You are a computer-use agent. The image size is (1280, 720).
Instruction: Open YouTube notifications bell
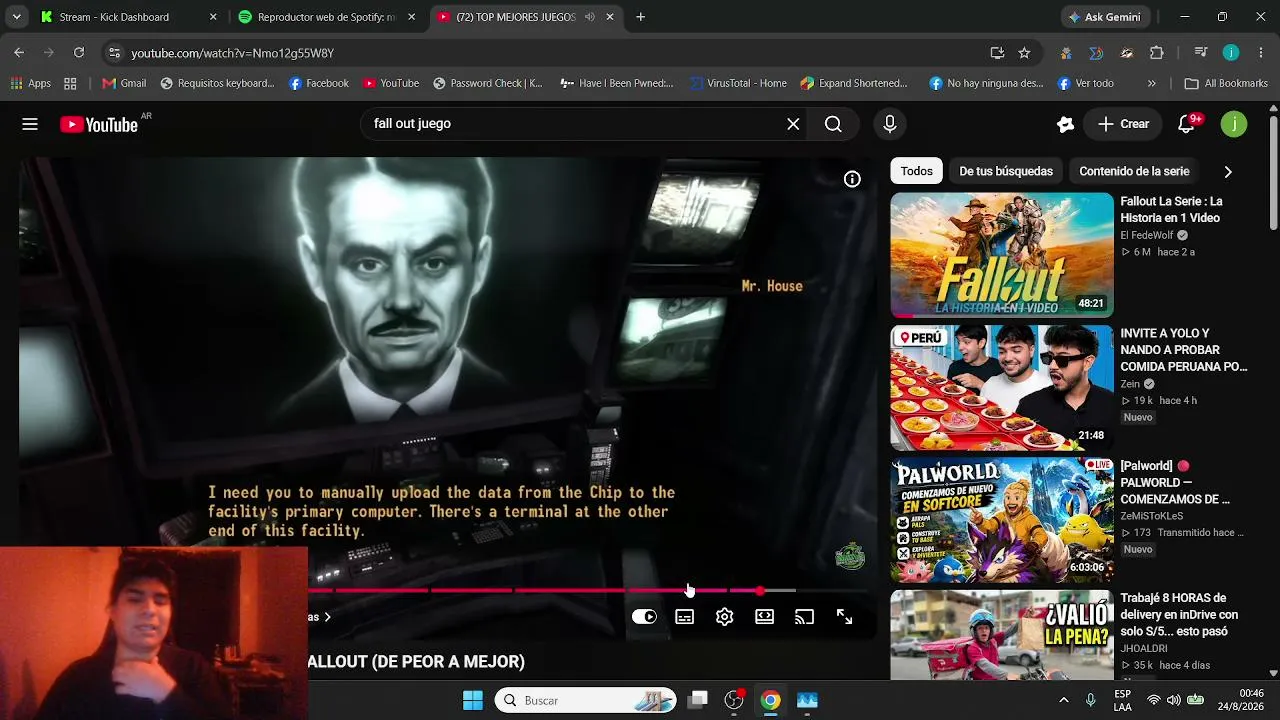[1187, 124]
